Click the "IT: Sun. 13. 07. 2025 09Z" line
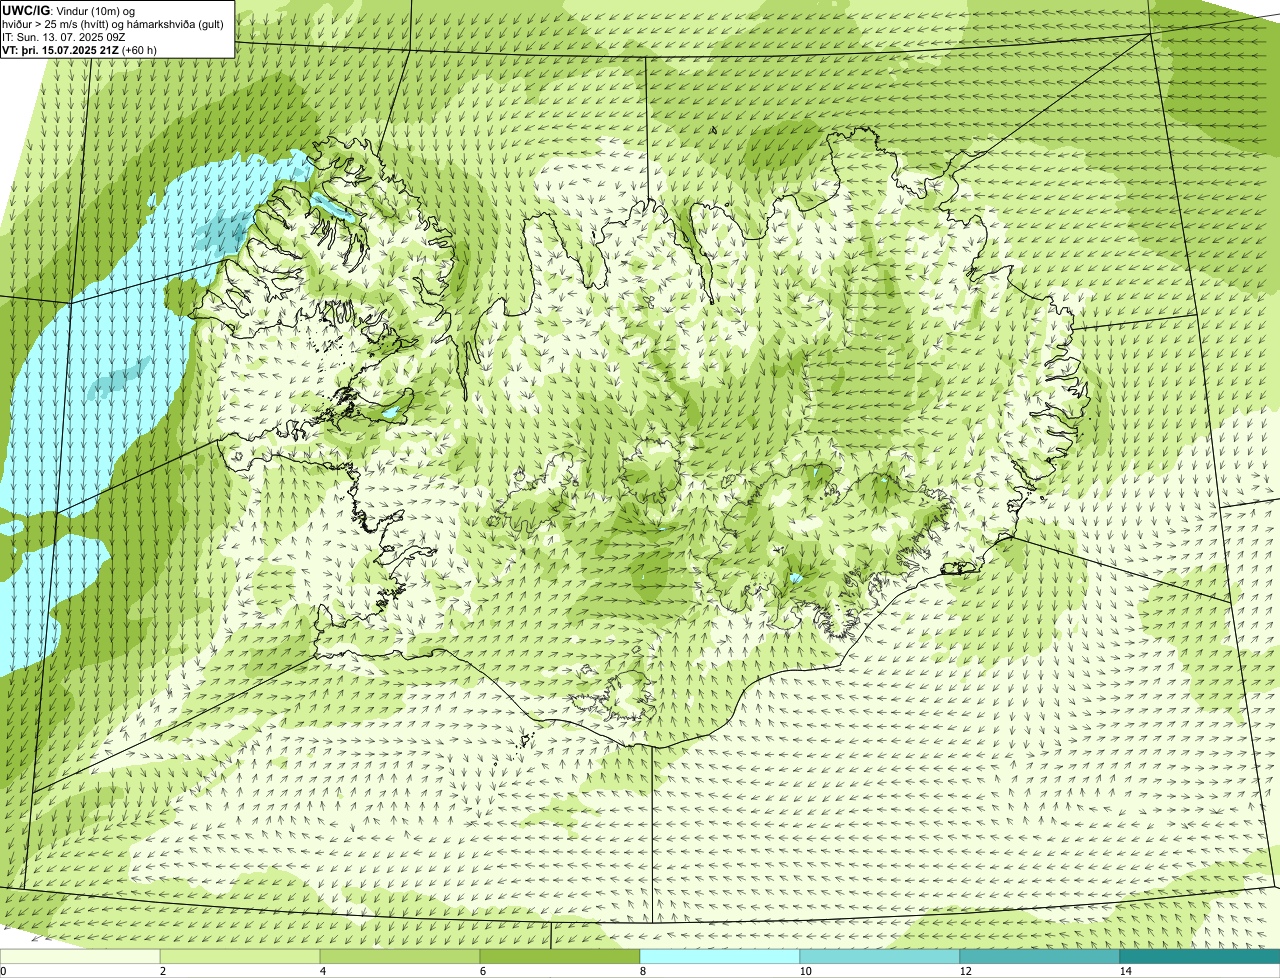Screen dimensions: 1280x978 [x=64, y=37]
